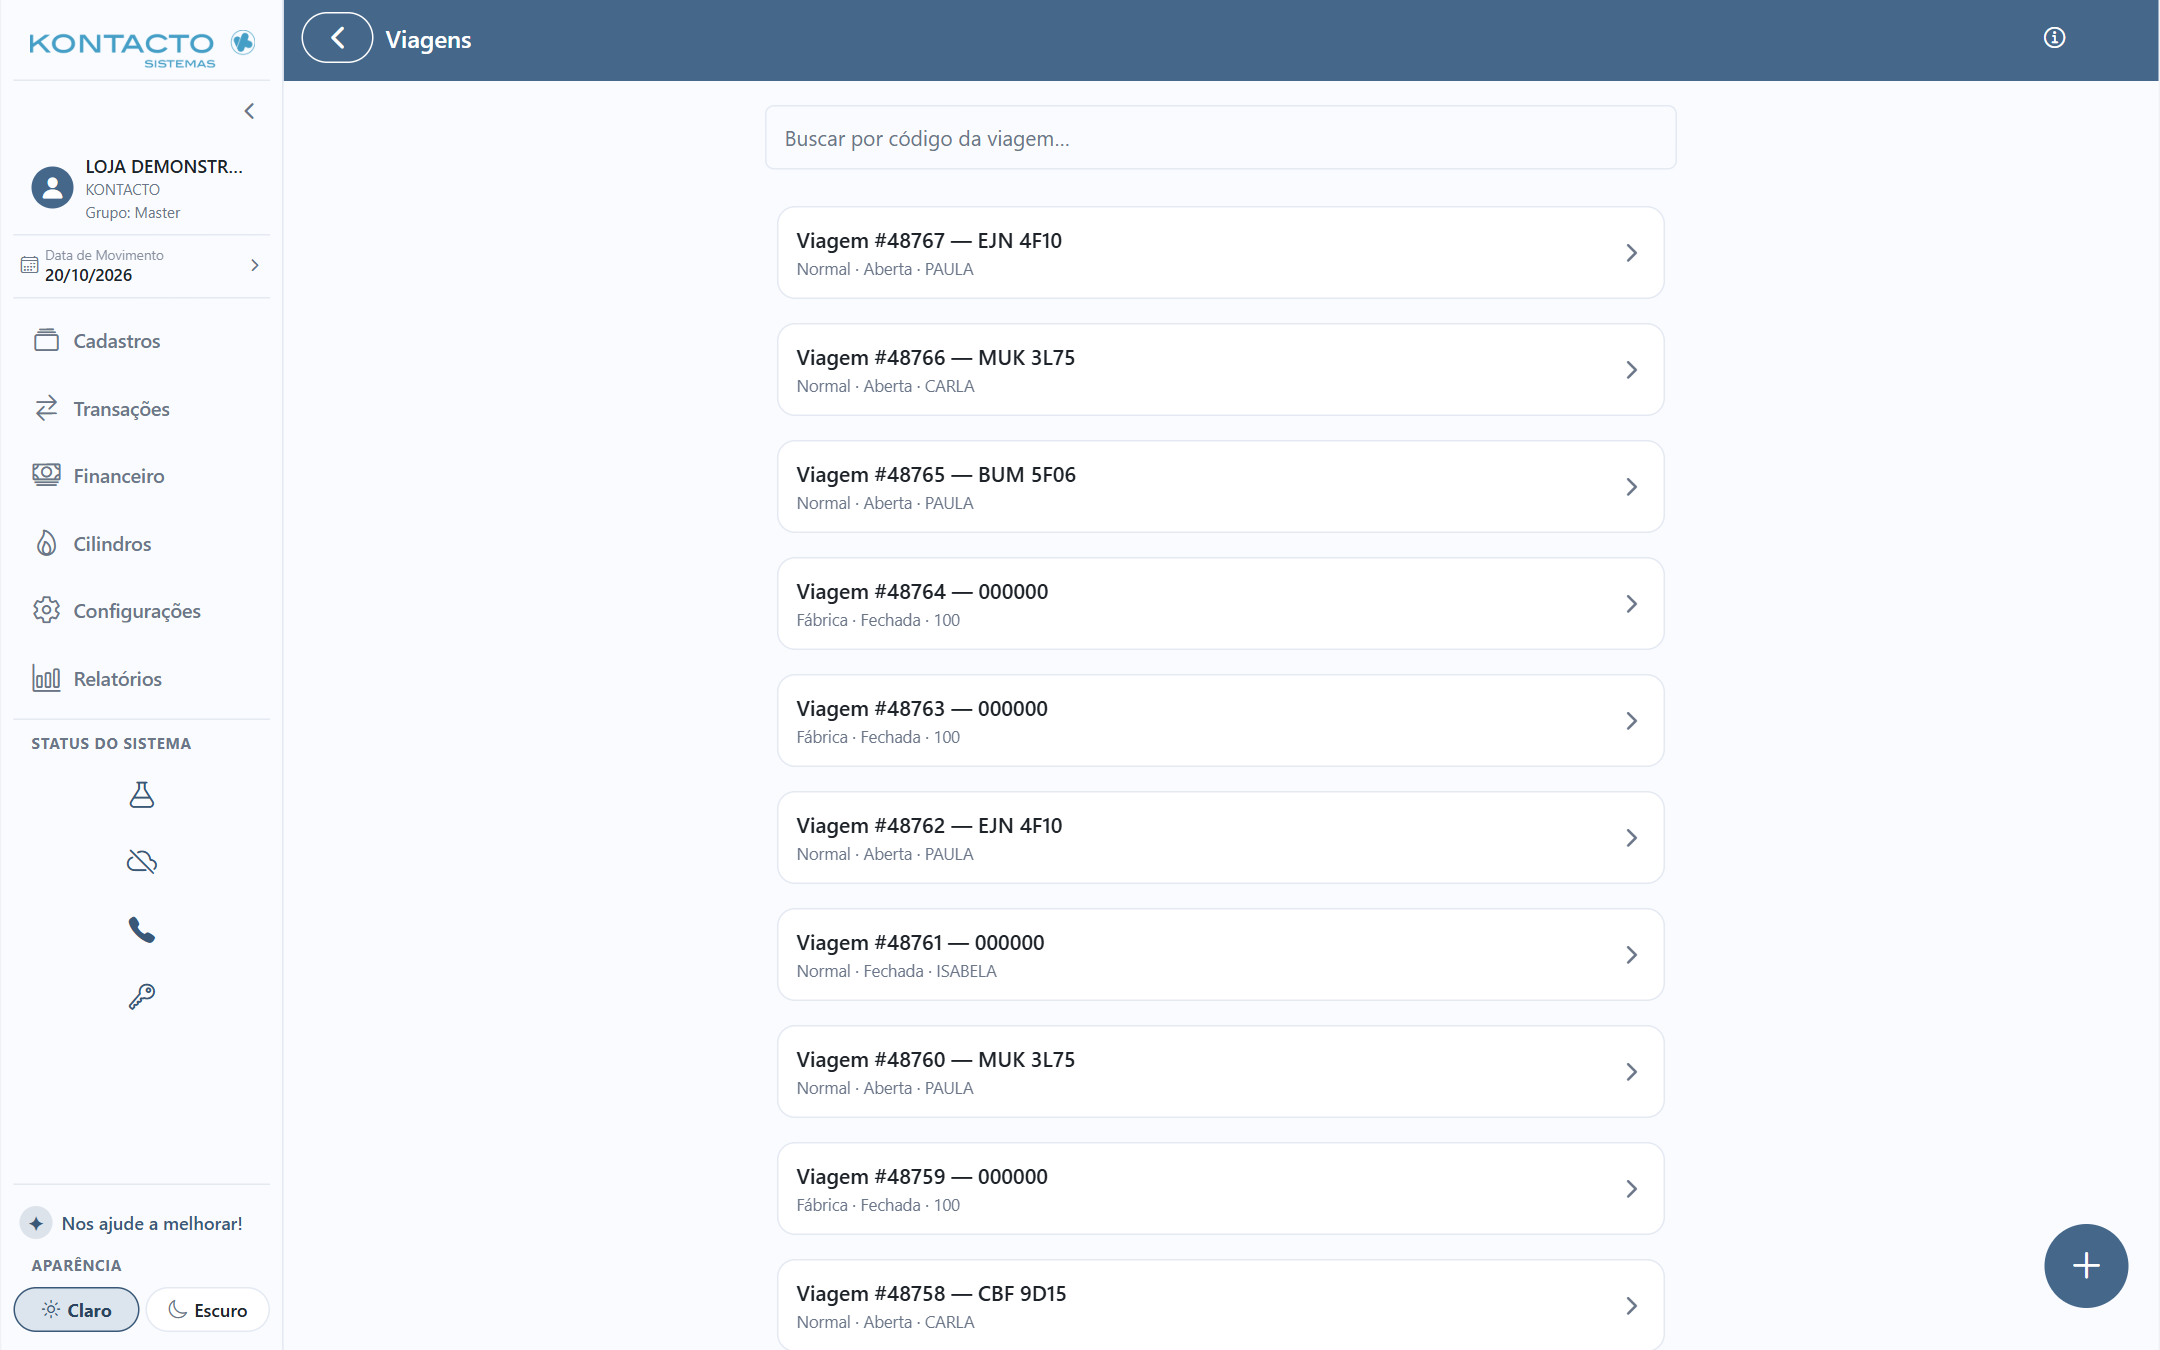Click the cloud offline status icon
This screenshot has width=2160, height=1350.
pos(142,862)
